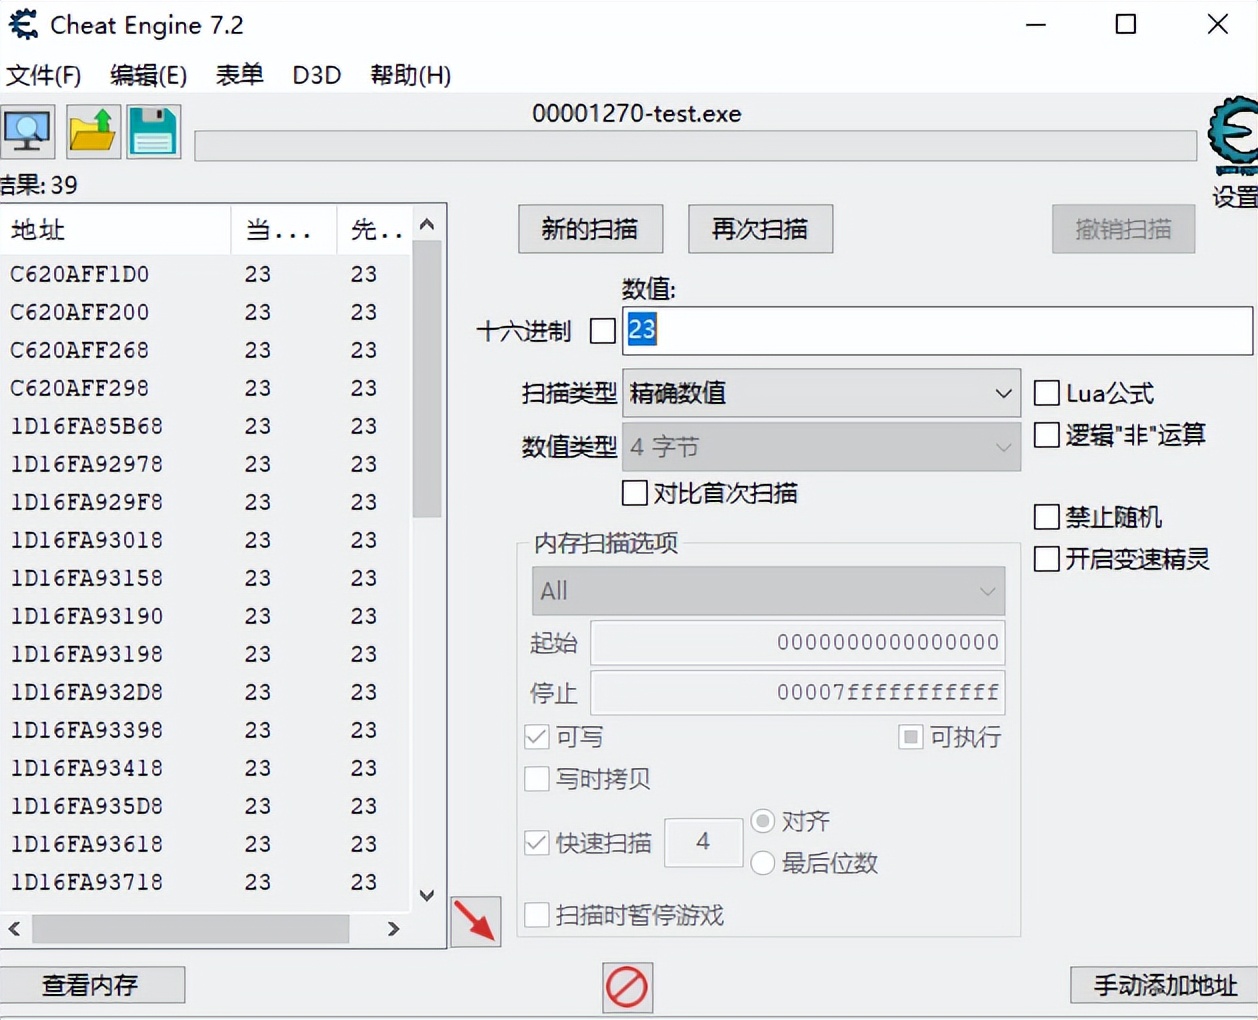Viewport: 1258px width, 1020px height.
Task: Enable the 开启变速精灵 checkbox
Action: click(x=1046, y=558)
